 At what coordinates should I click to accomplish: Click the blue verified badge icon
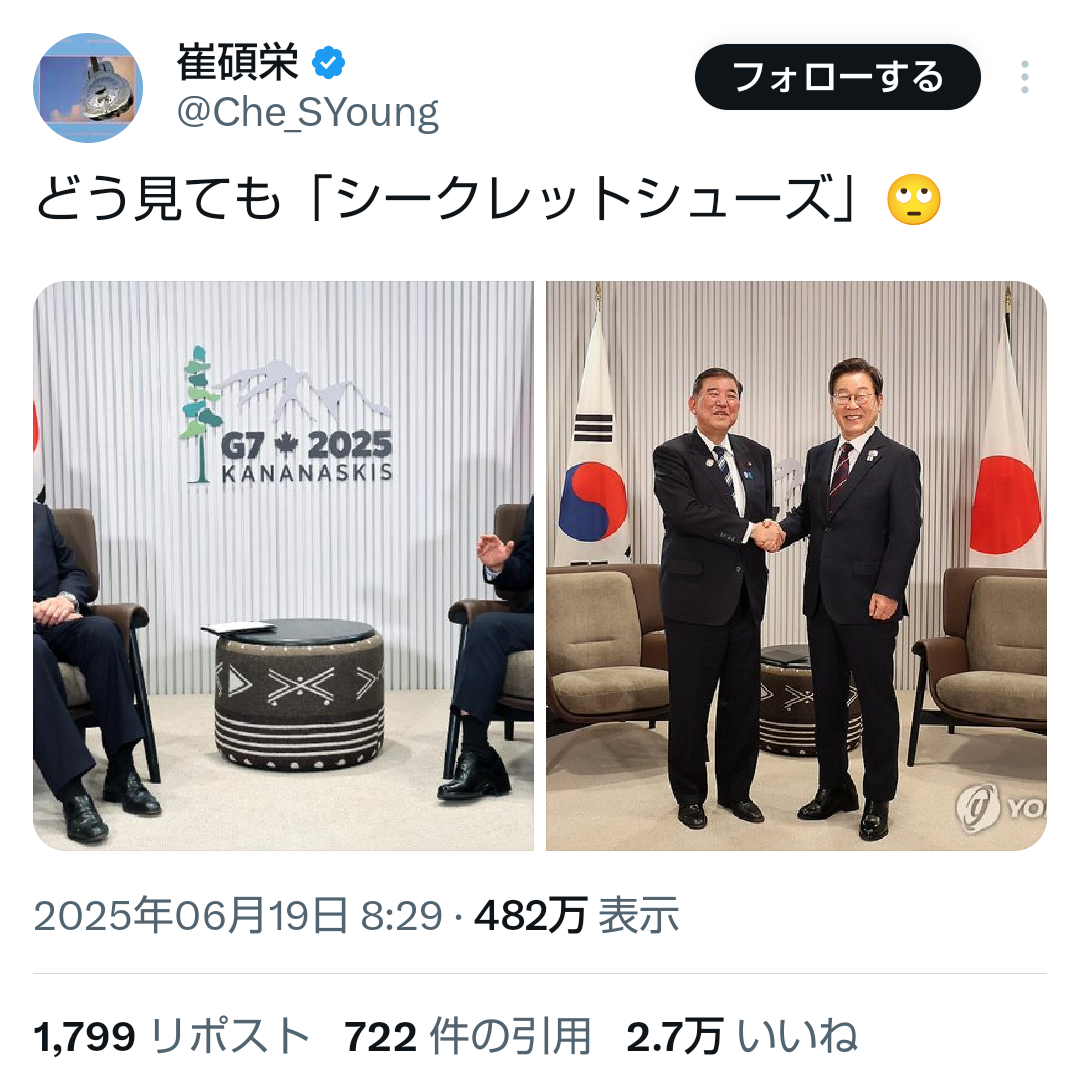click(x=329, y=63)
